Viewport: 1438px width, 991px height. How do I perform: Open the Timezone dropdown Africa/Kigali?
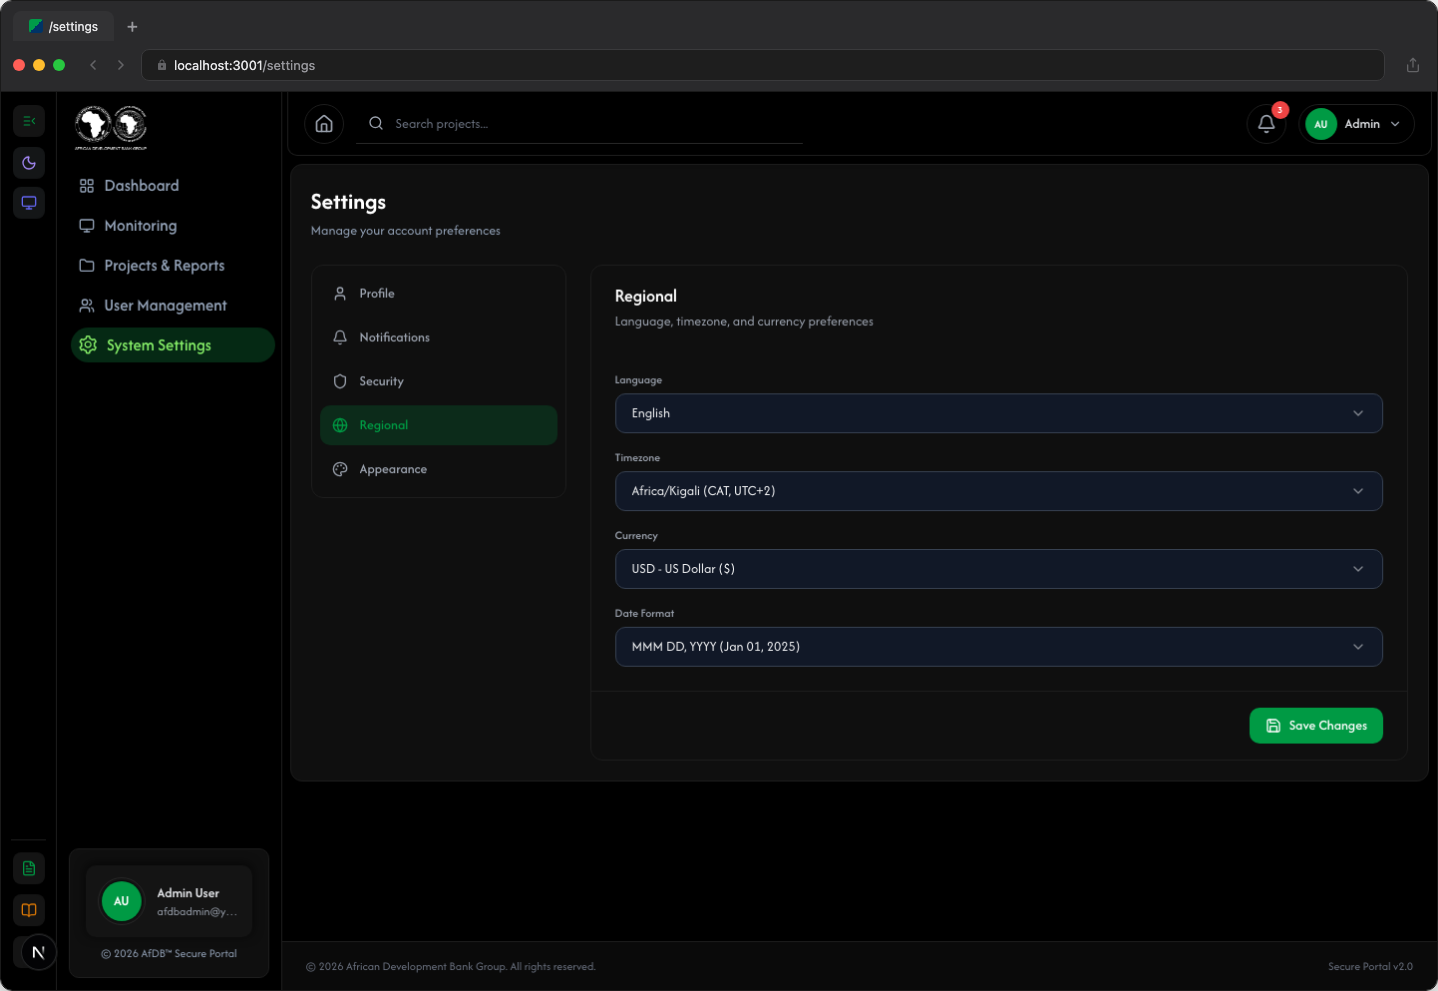click(x=998, y=491)
